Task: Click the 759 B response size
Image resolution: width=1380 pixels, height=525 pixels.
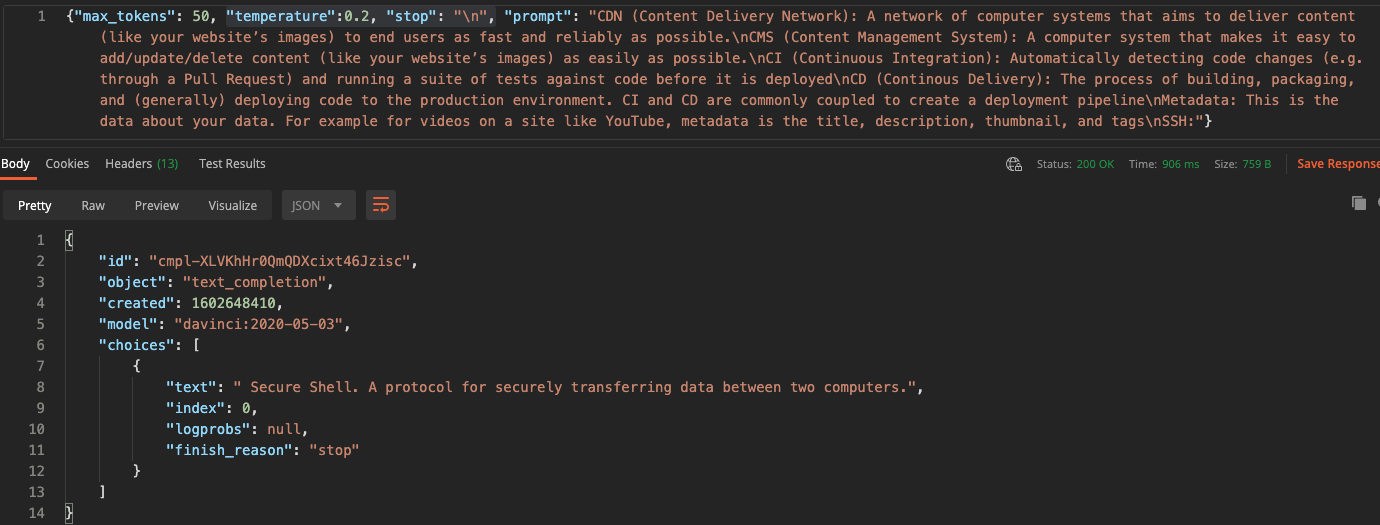Action: point(1257,164)
